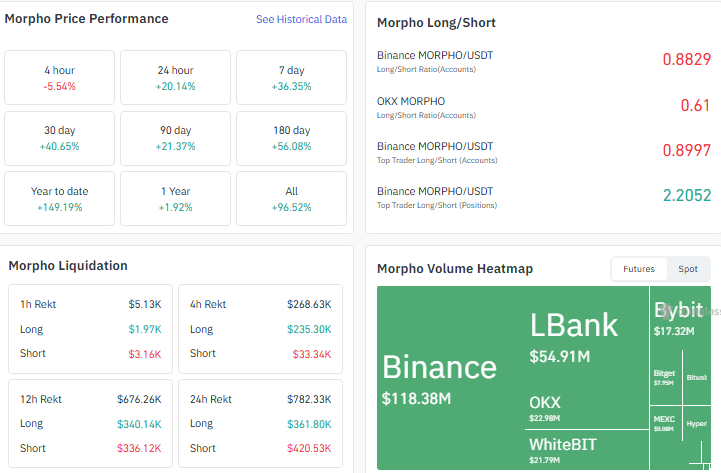Click the 2.2052 top trader positions ratio
721x473 pixels.
click(x=687, y=195)
